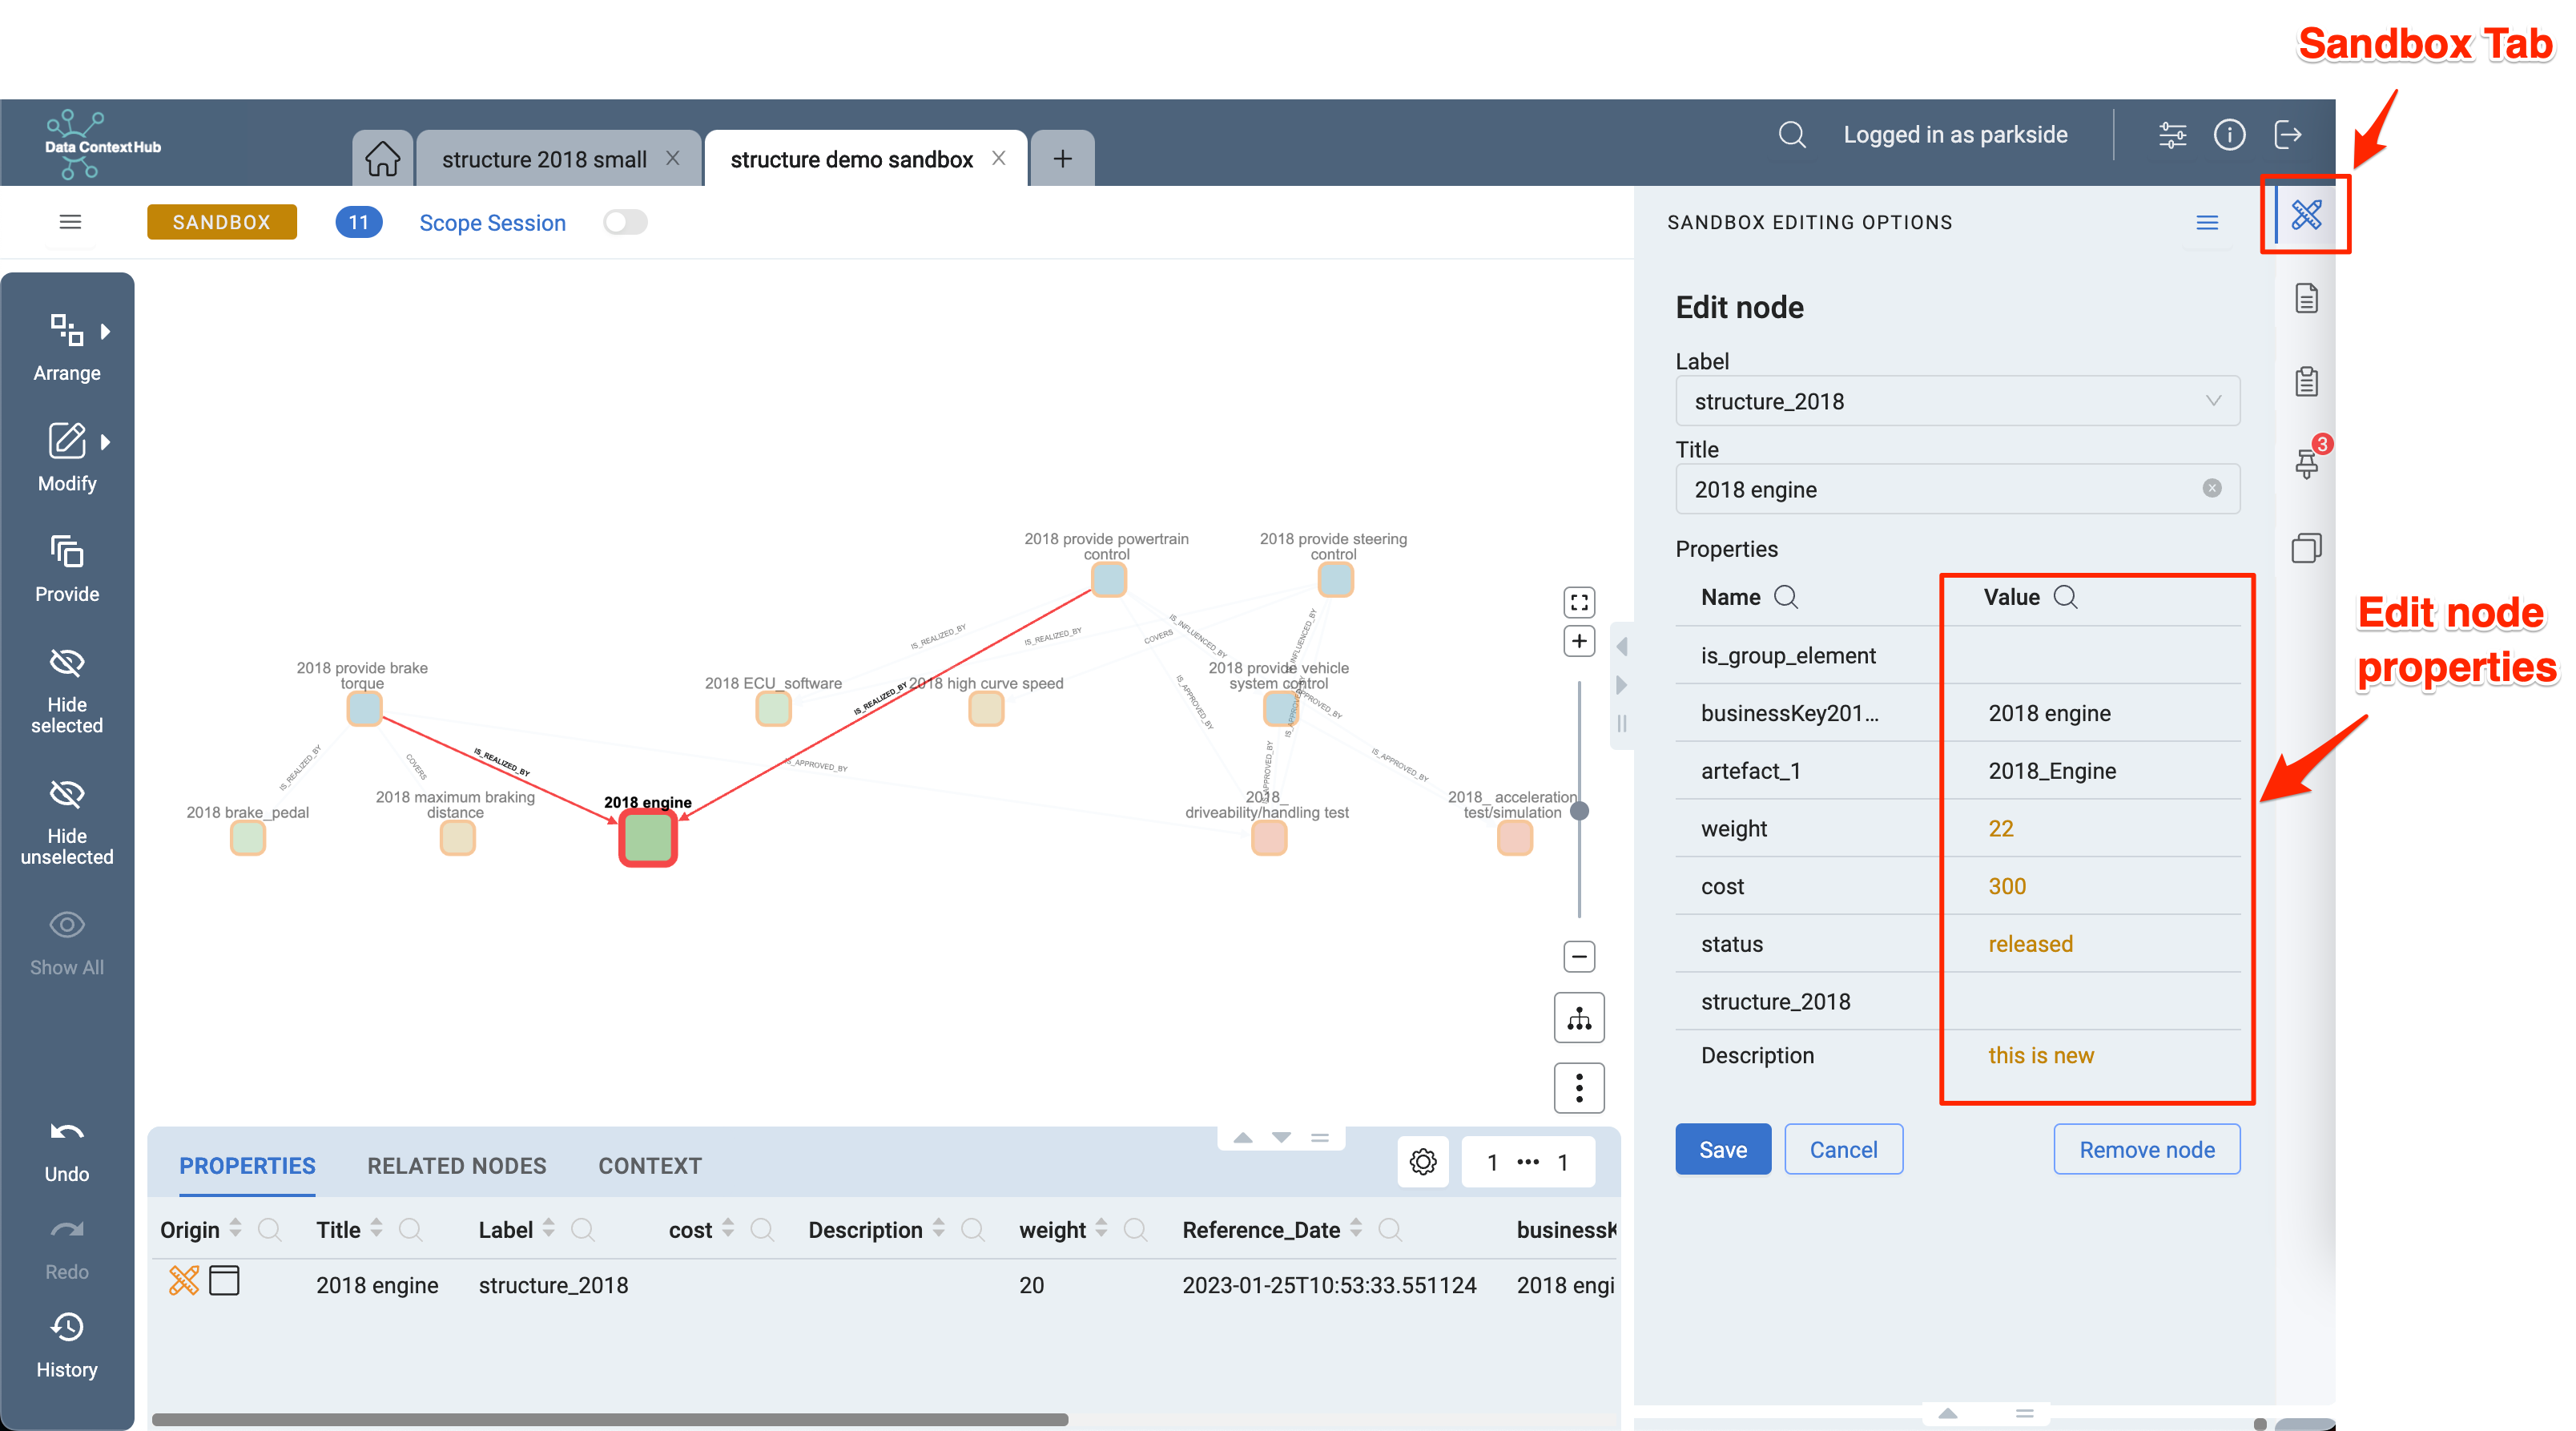
Task: Click the horizontal scrollbar of properties table
Action: [609, 1419]
